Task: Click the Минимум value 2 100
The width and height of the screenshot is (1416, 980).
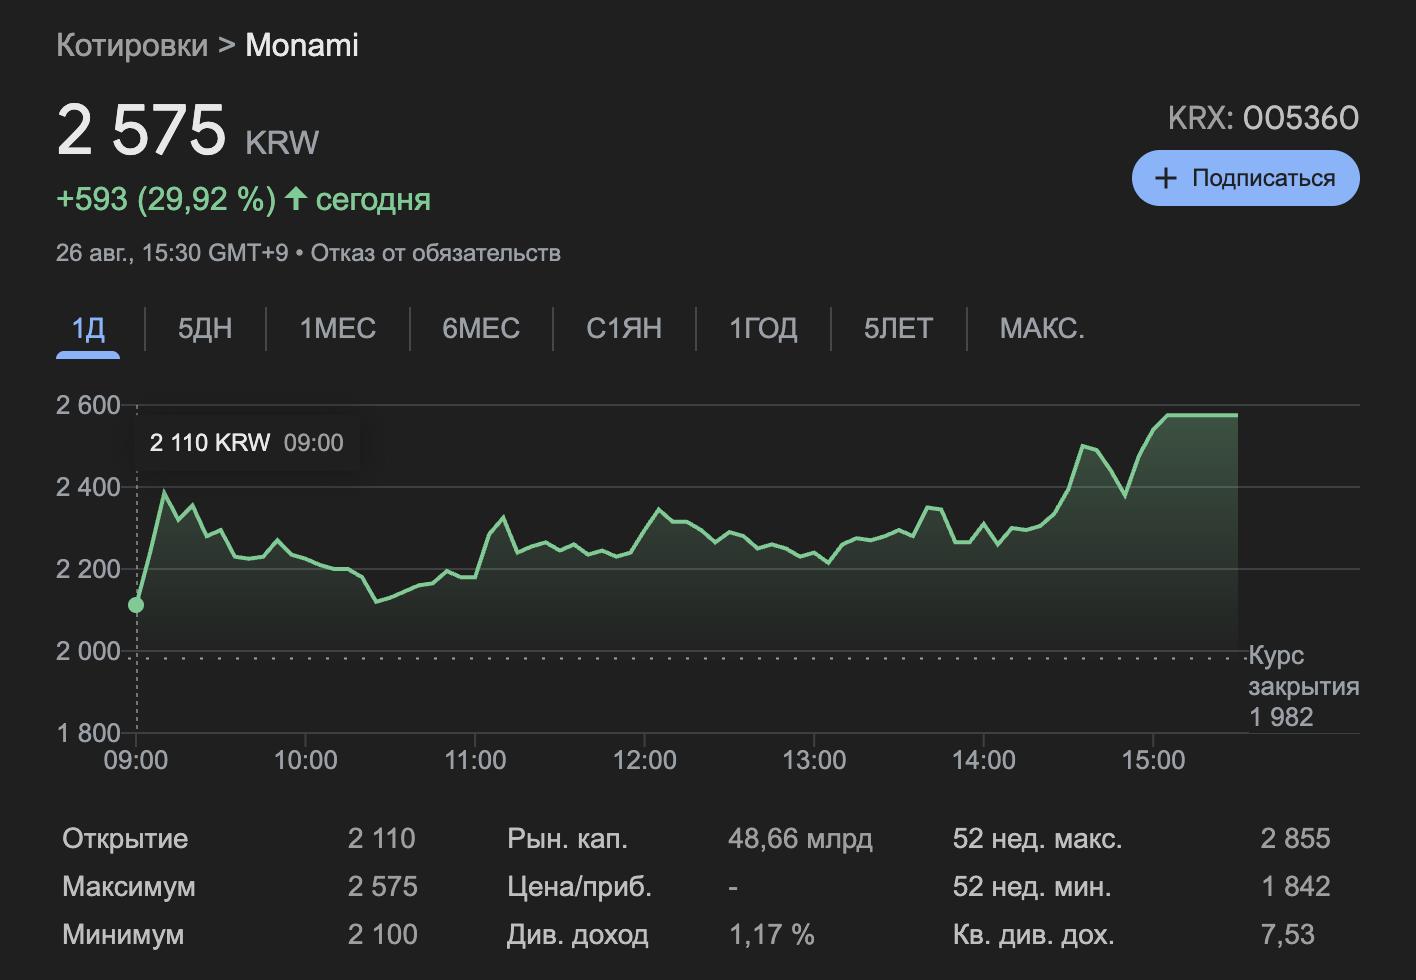Action: [x=382, y=934]
